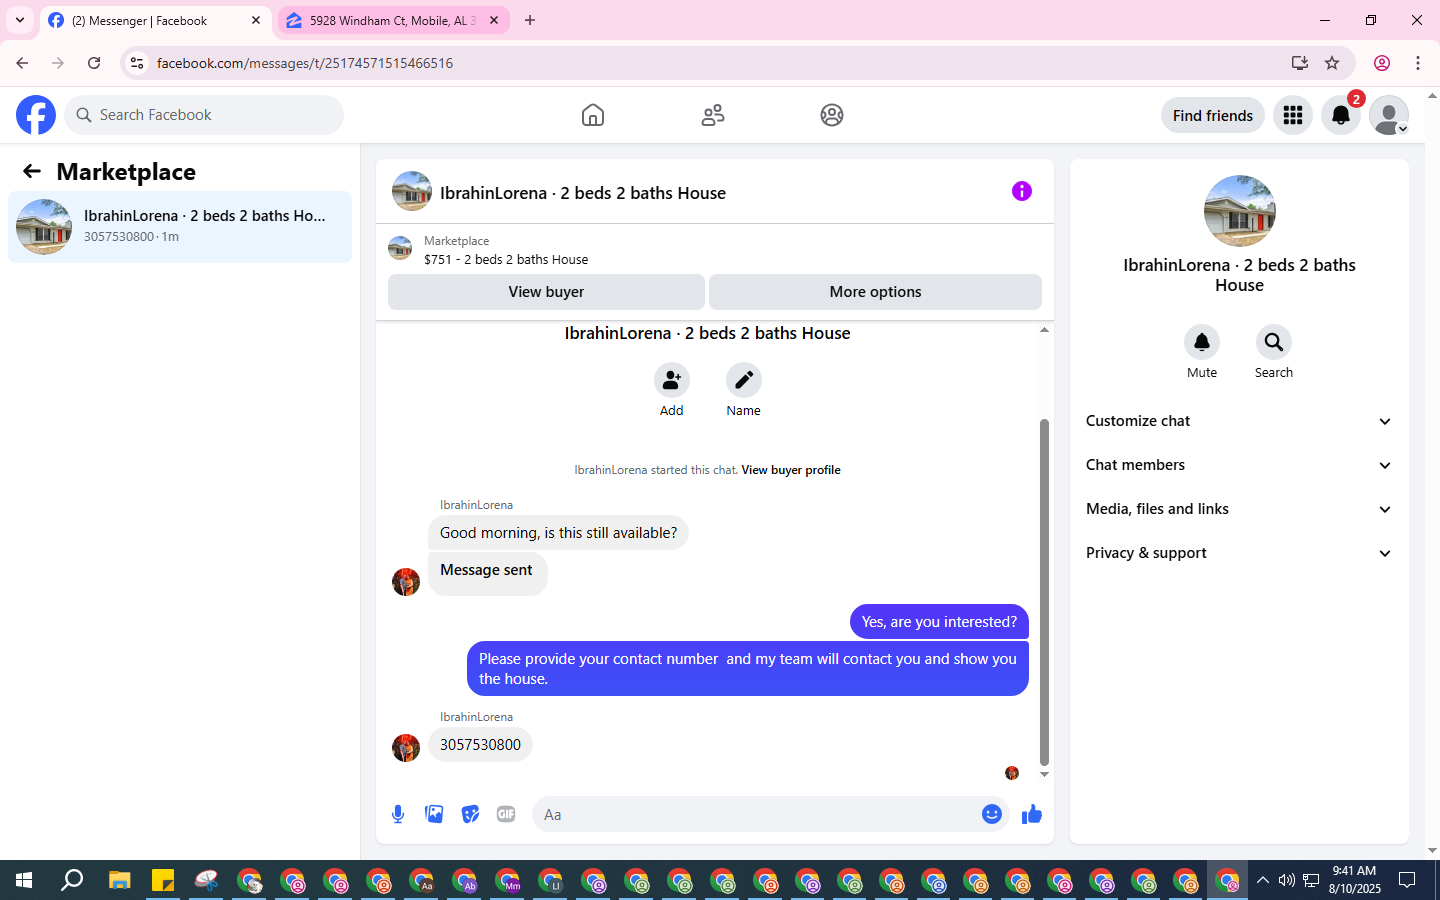The height and width of the screenshot is (900, 1440).
Task: Click the browser back arrow
Action: [22, 63]
